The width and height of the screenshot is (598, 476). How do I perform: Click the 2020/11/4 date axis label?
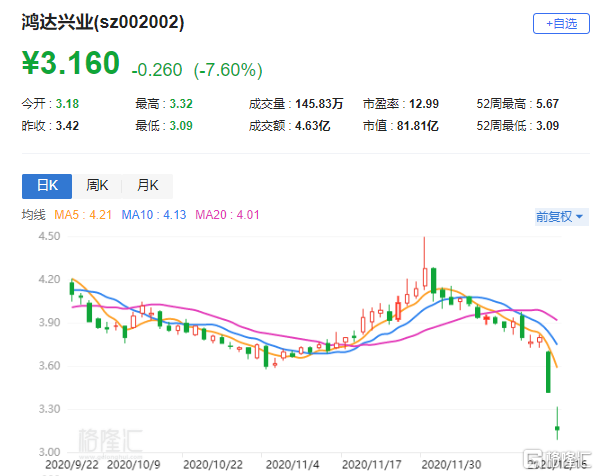[293, 465]
